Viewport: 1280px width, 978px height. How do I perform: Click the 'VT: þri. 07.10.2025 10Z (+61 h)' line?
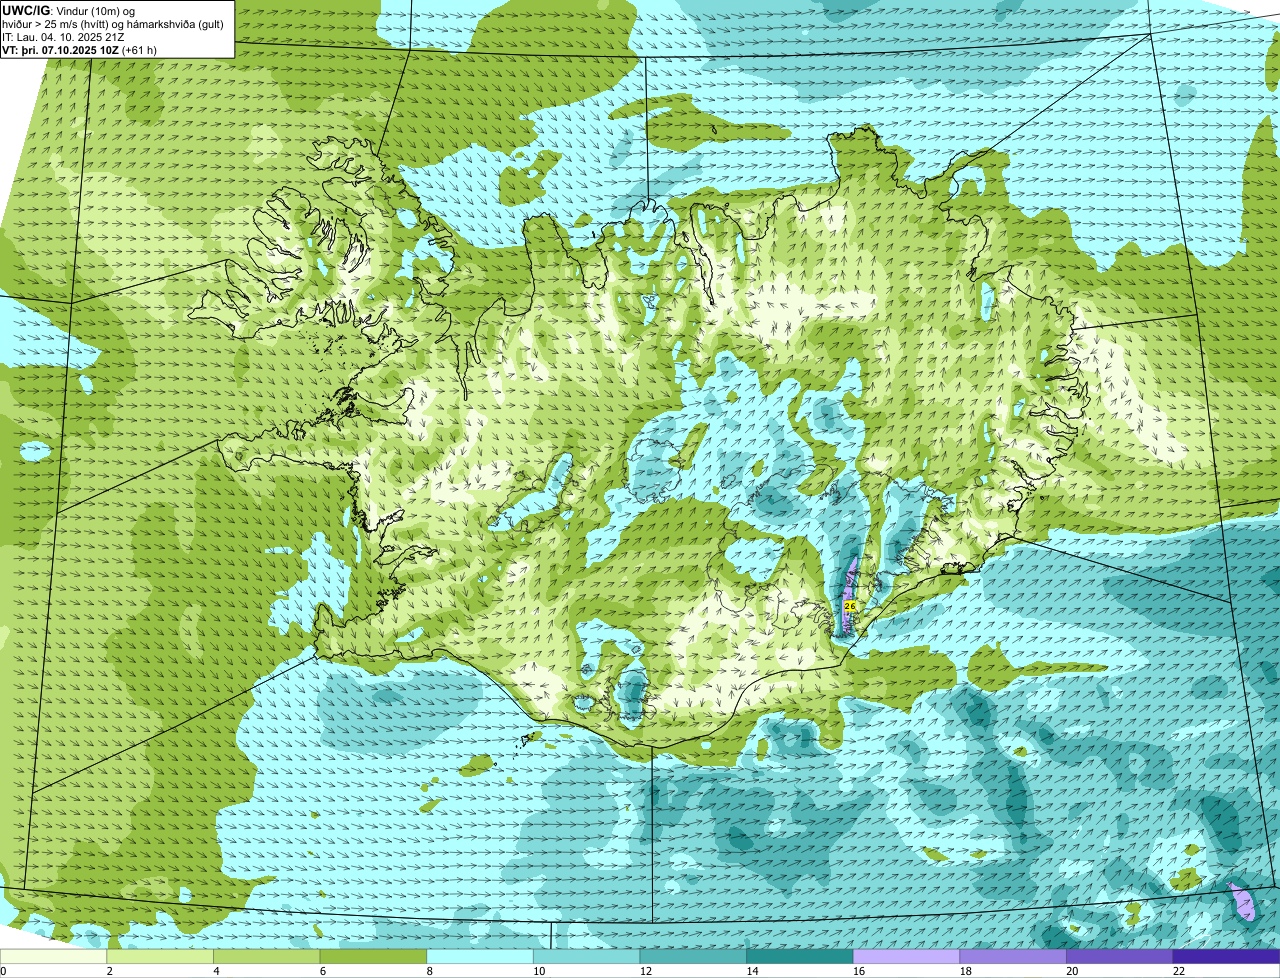pyautogui.click(x=79, y=50)
